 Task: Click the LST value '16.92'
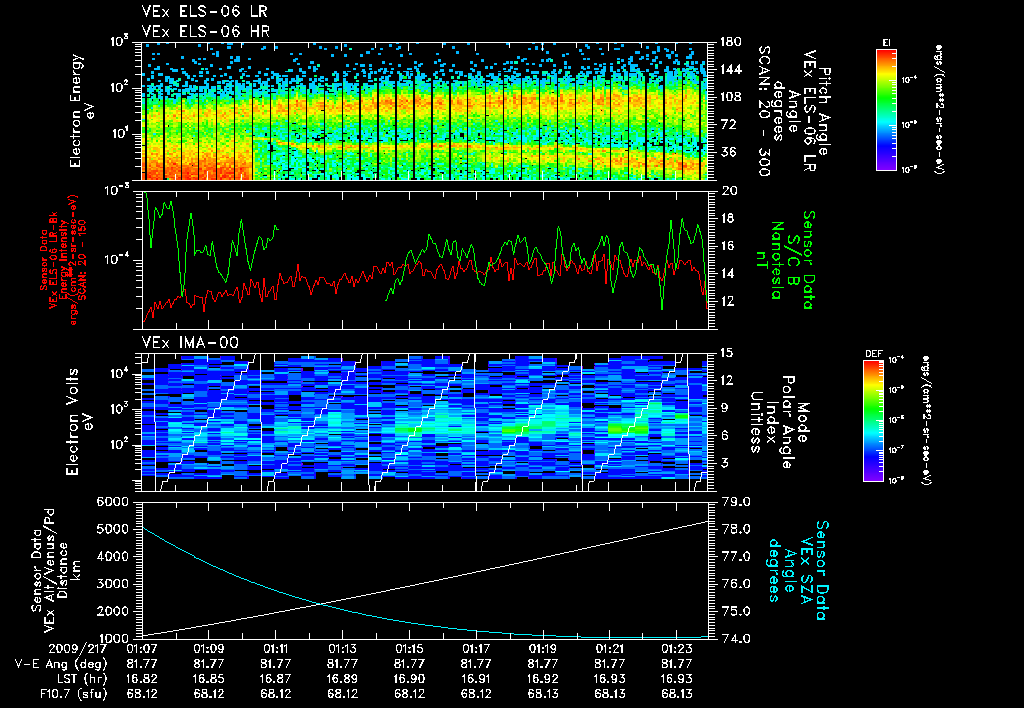(543, 679)
